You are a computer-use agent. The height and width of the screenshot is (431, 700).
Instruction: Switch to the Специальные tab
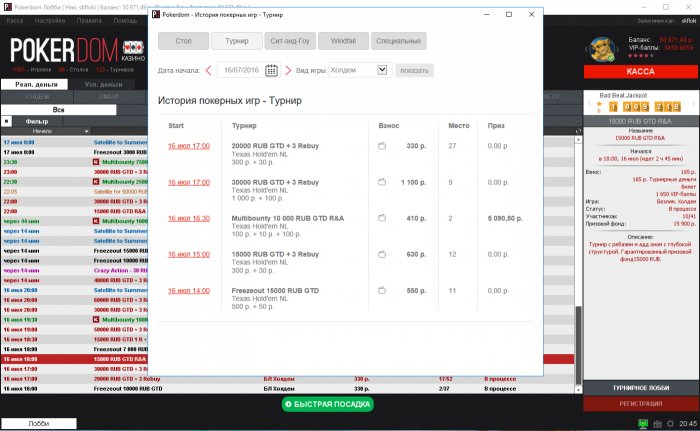(398, 41)
